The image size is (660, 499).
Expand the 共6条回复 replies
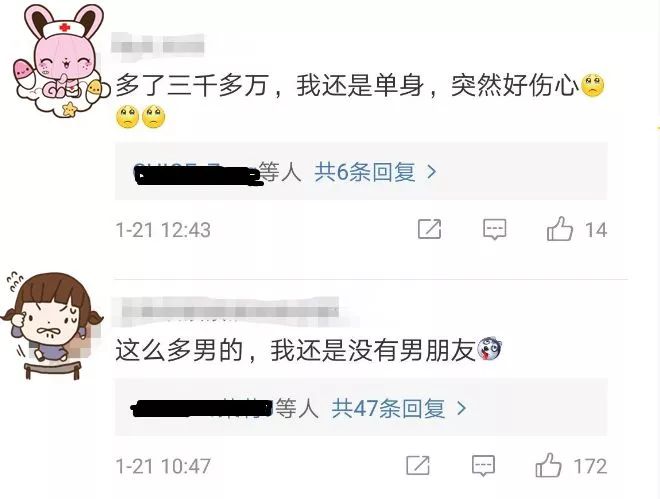[365, 172]
